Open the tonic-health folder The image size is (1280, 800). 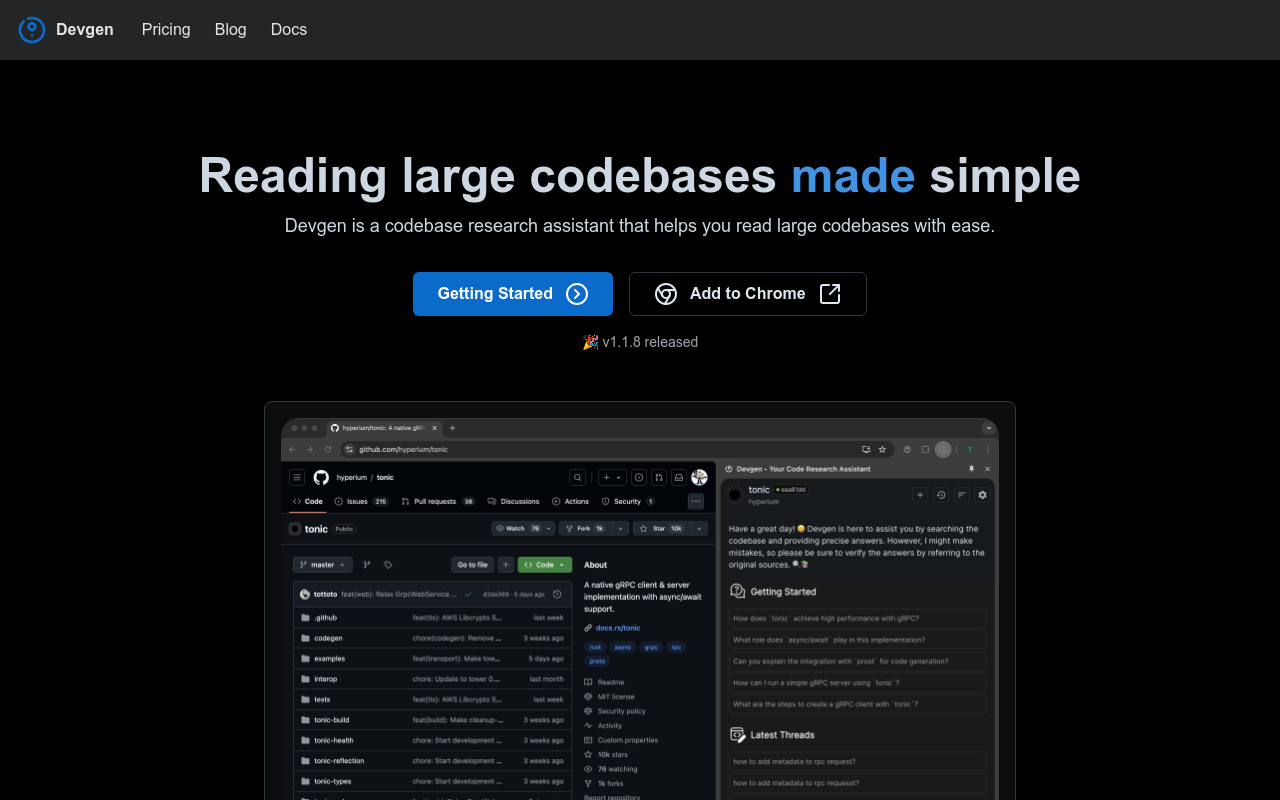[333, 741]
